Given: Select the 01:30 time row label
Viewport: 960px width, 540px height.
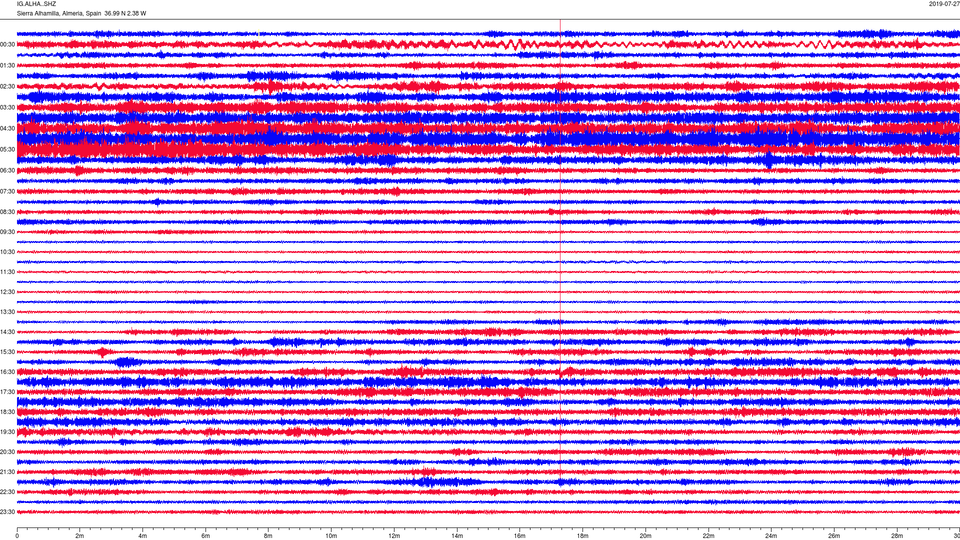Looking at the screenshot, I should [x=7, y=66].
